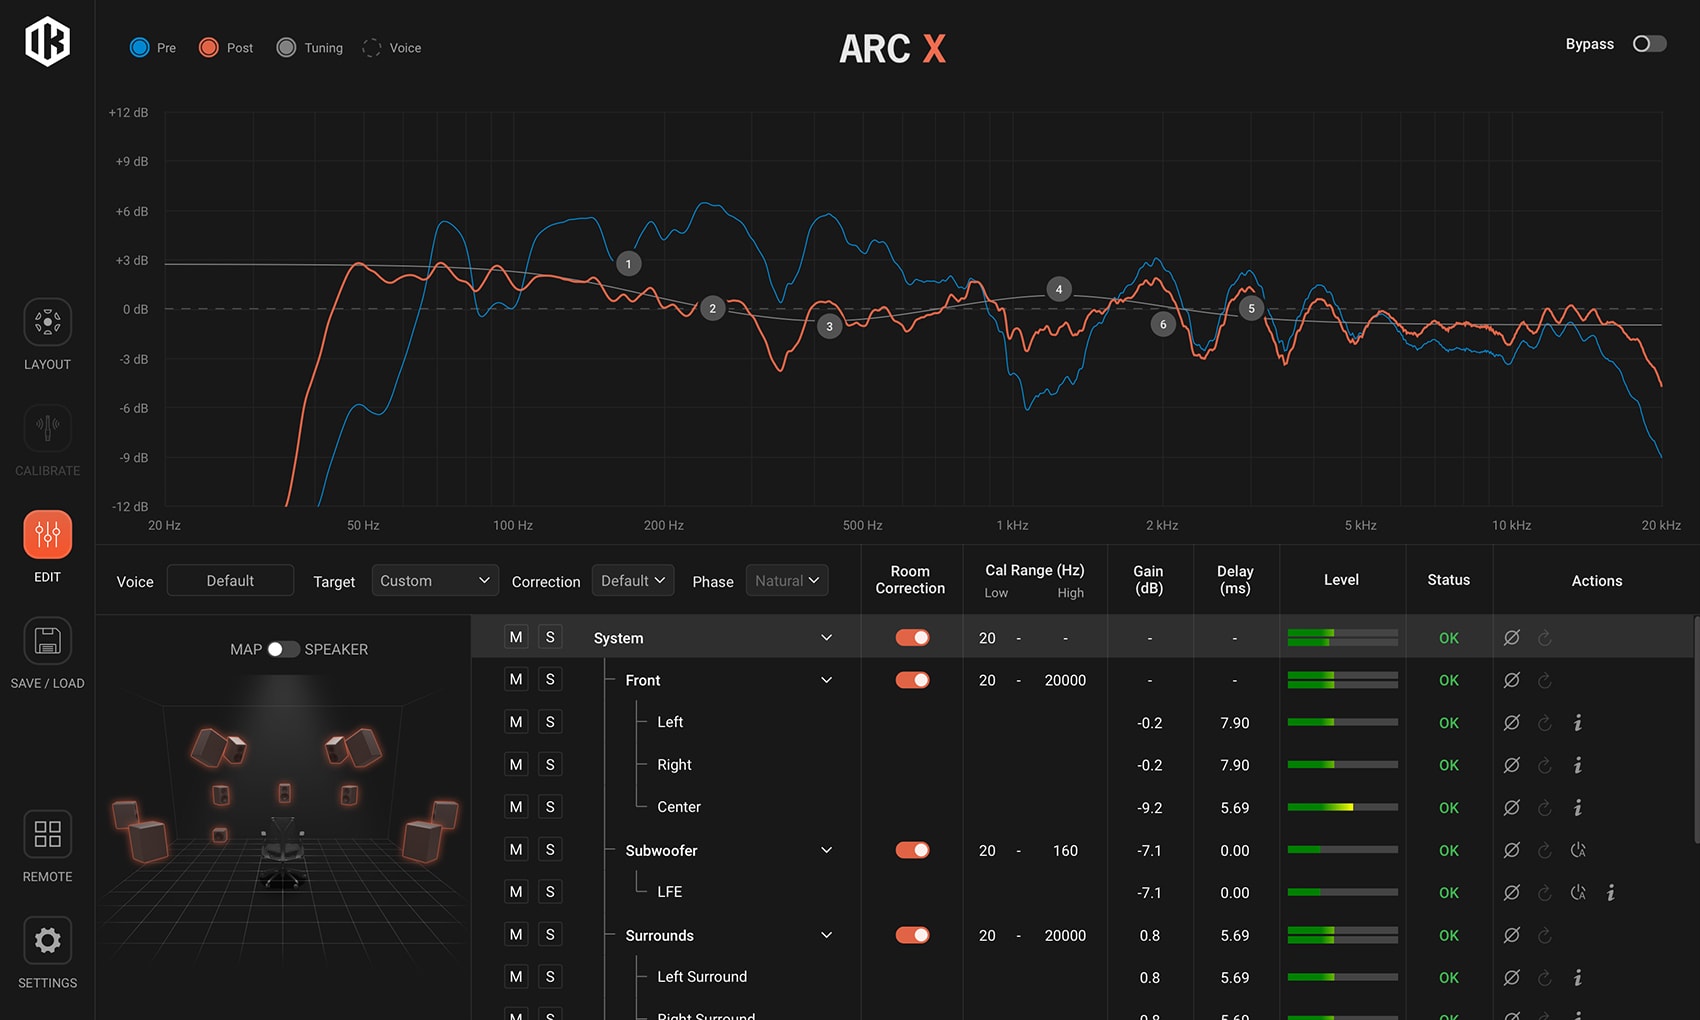This screenshot has width=1700, height=1020.
Task: Open the Target dropdown showing Custom
Action: [x=435, y=581]
